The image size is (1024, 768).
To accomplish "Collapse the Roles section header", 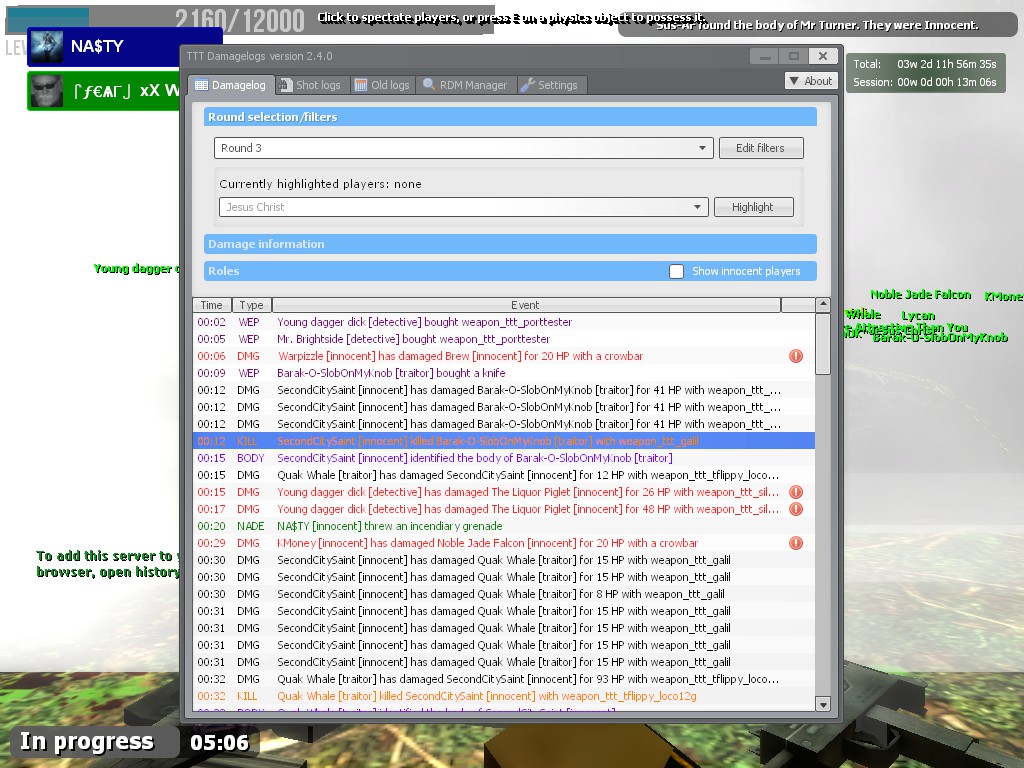I will pos(510,271).
